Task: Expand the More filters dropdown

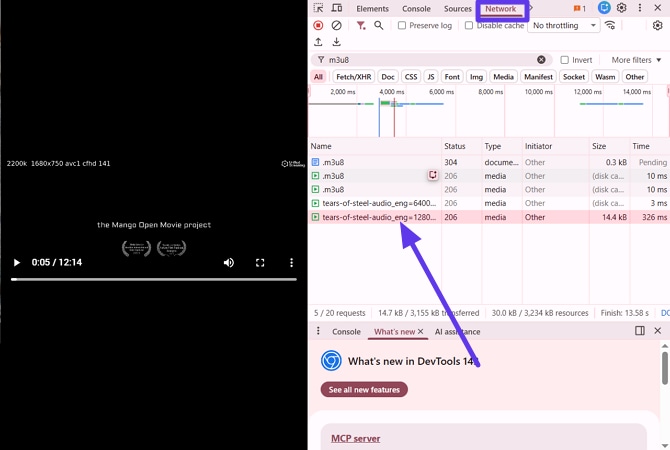Action: (x=636, y=60)
